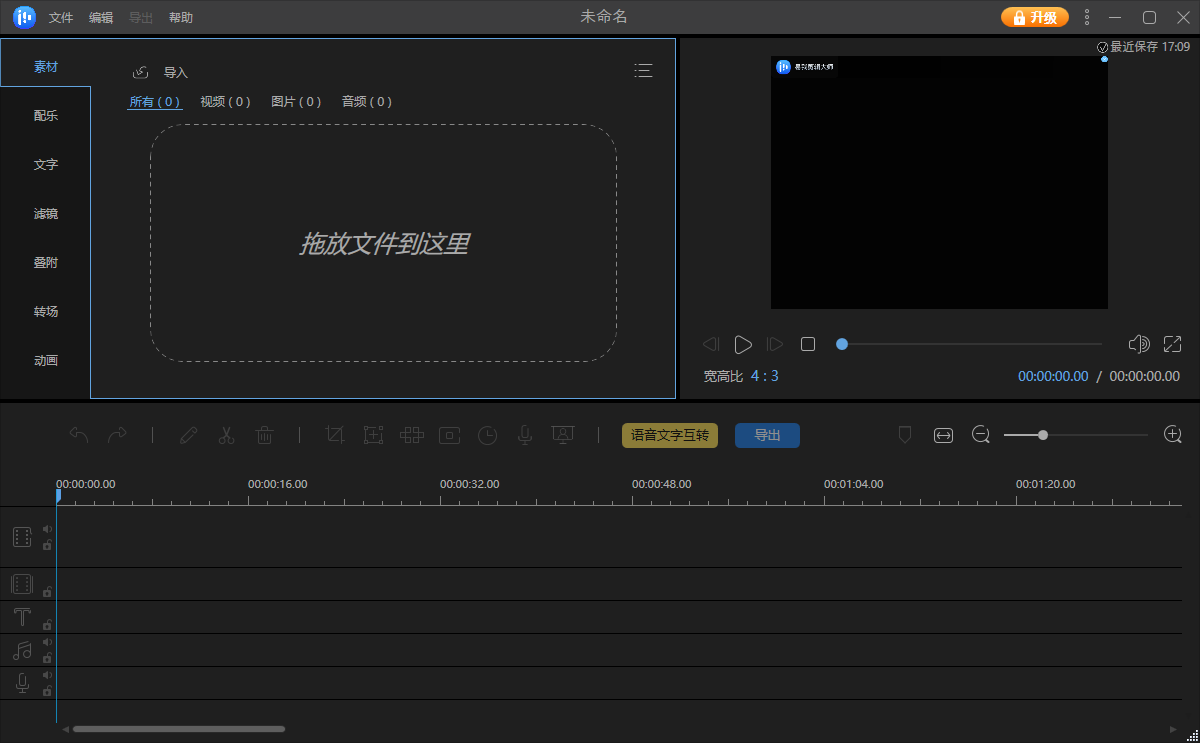Click the preview playback progress slider

970,344
